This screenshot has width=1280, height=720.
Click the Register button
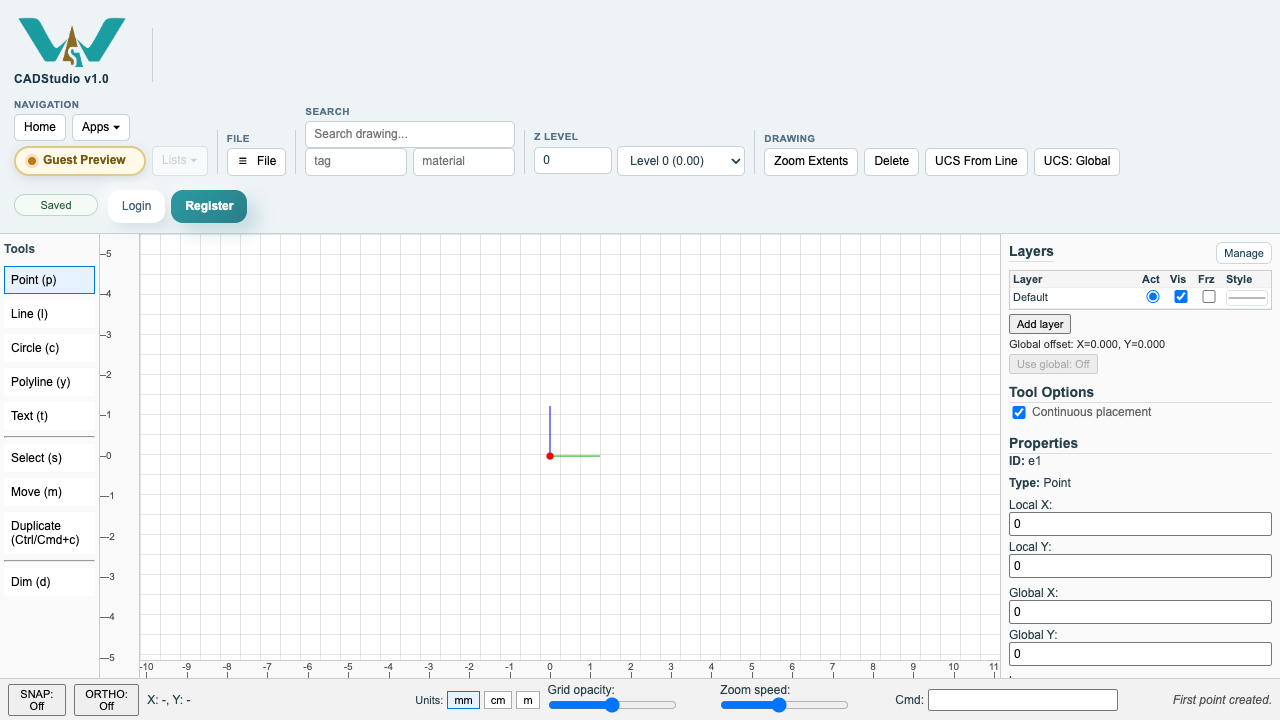(209, 206)
